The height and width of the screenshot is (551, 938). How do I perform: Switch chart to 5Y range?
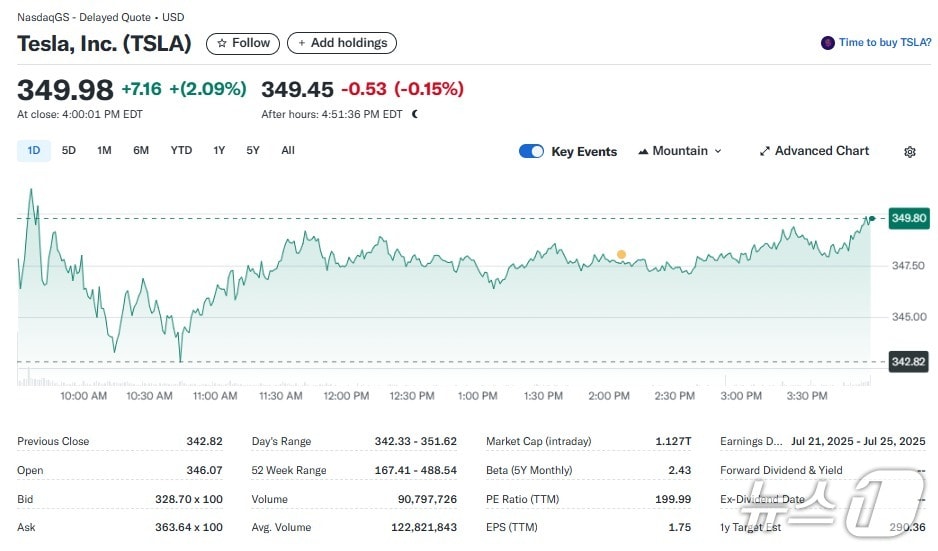(x=253, y=151)
